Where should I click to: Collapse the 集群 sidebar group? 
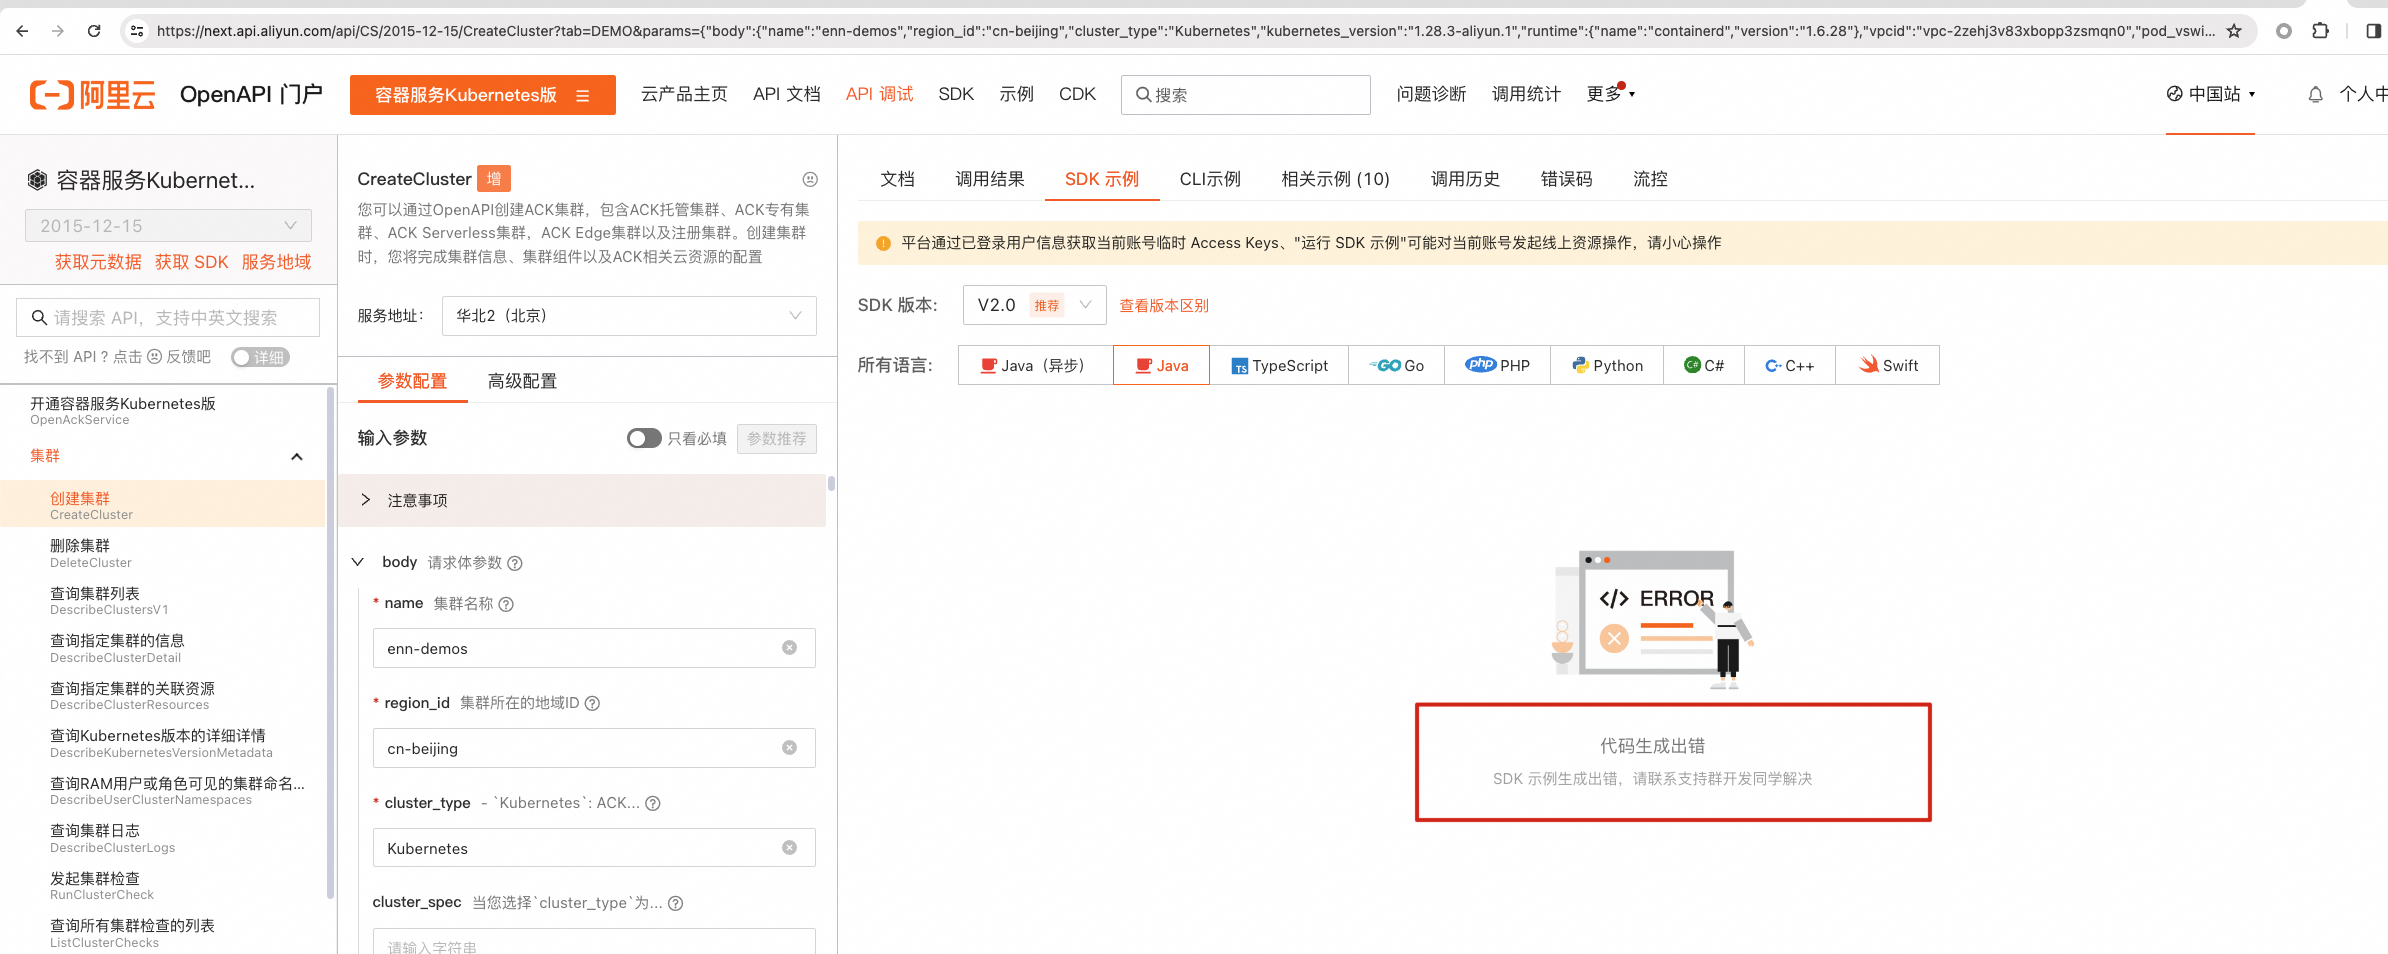(x=296, y=457)
